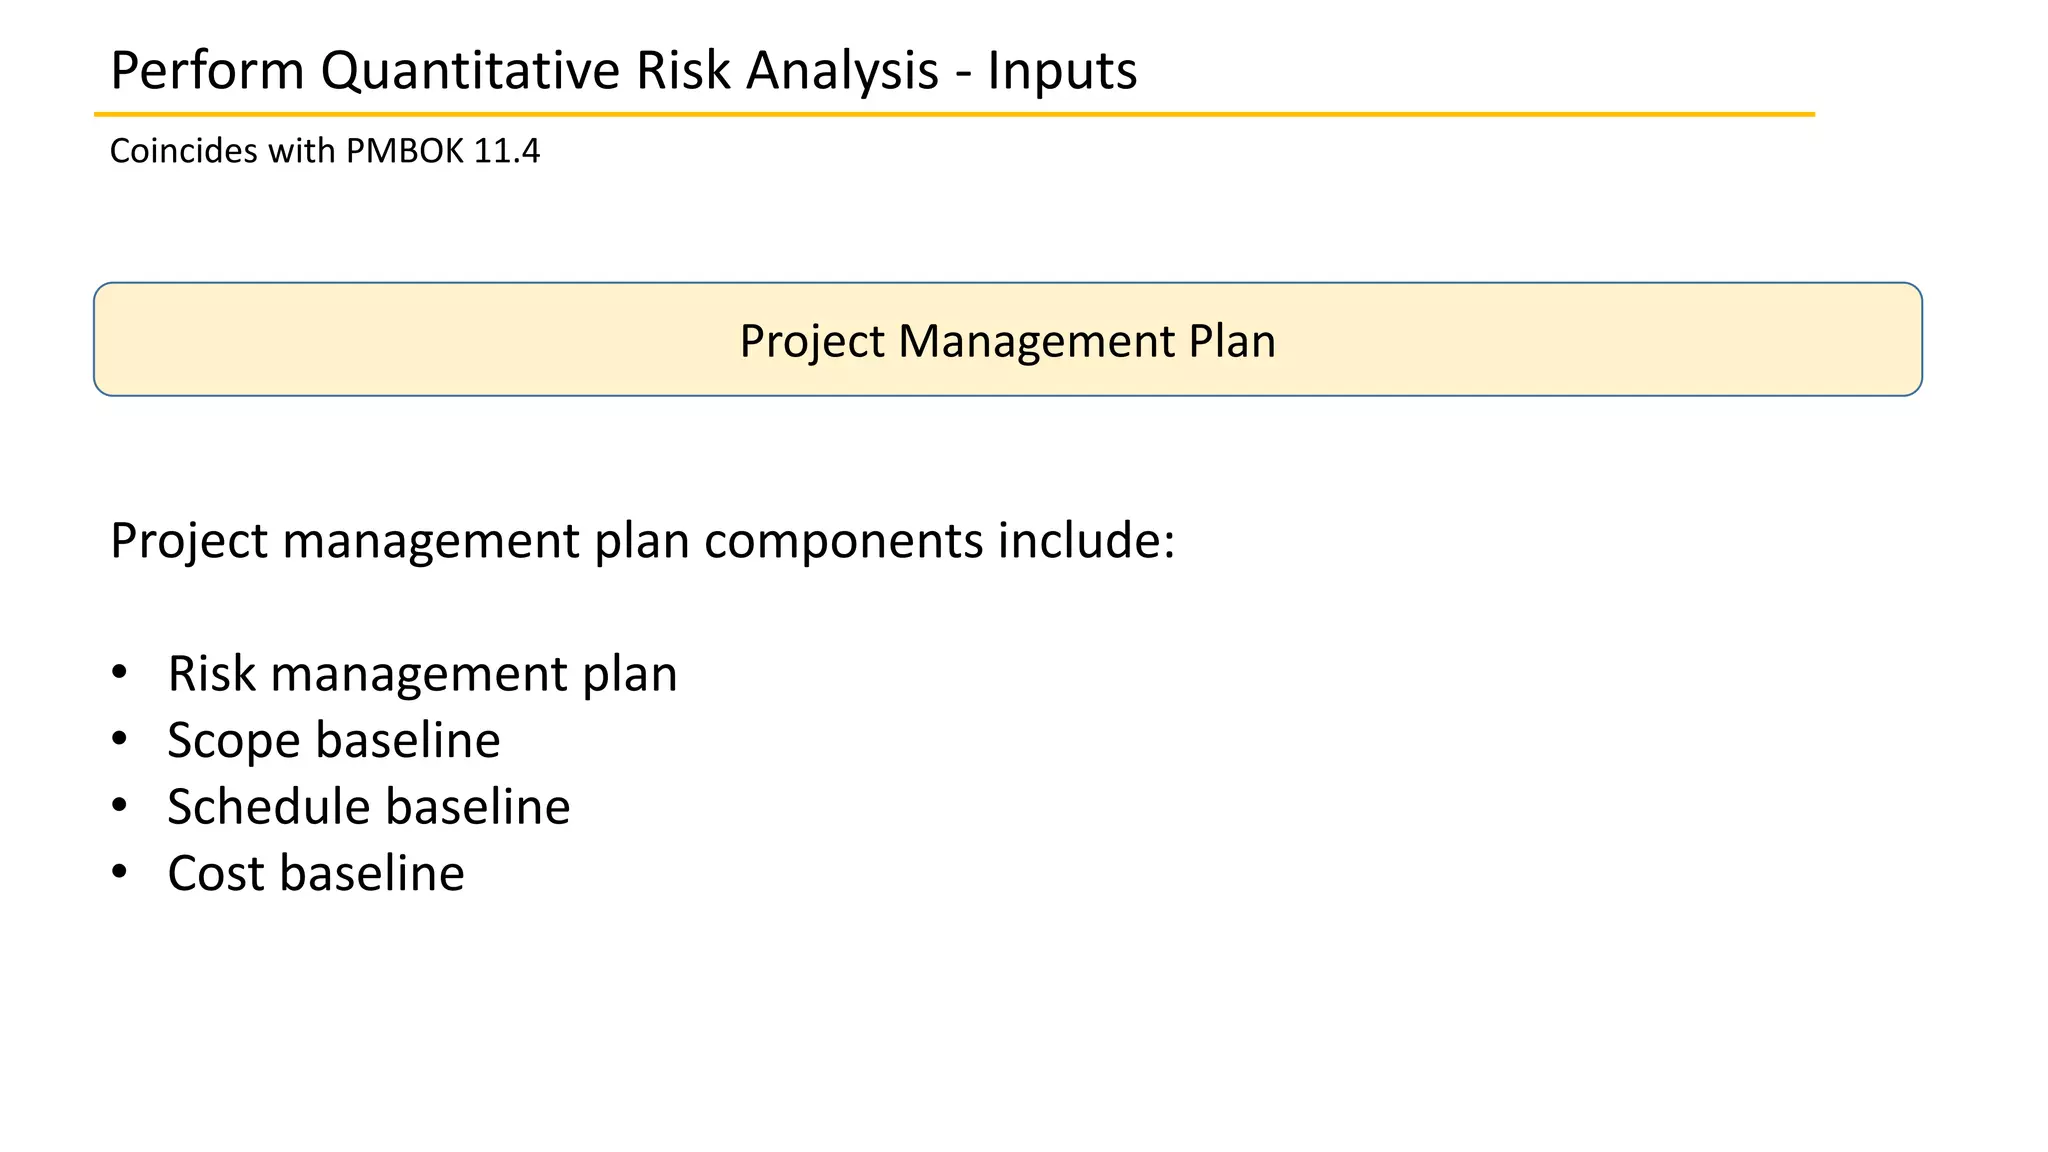This screenshot has width=2048, height=1152.
Task: Select the "Schedule baseline" bullet text
Action: pos(368,807)
